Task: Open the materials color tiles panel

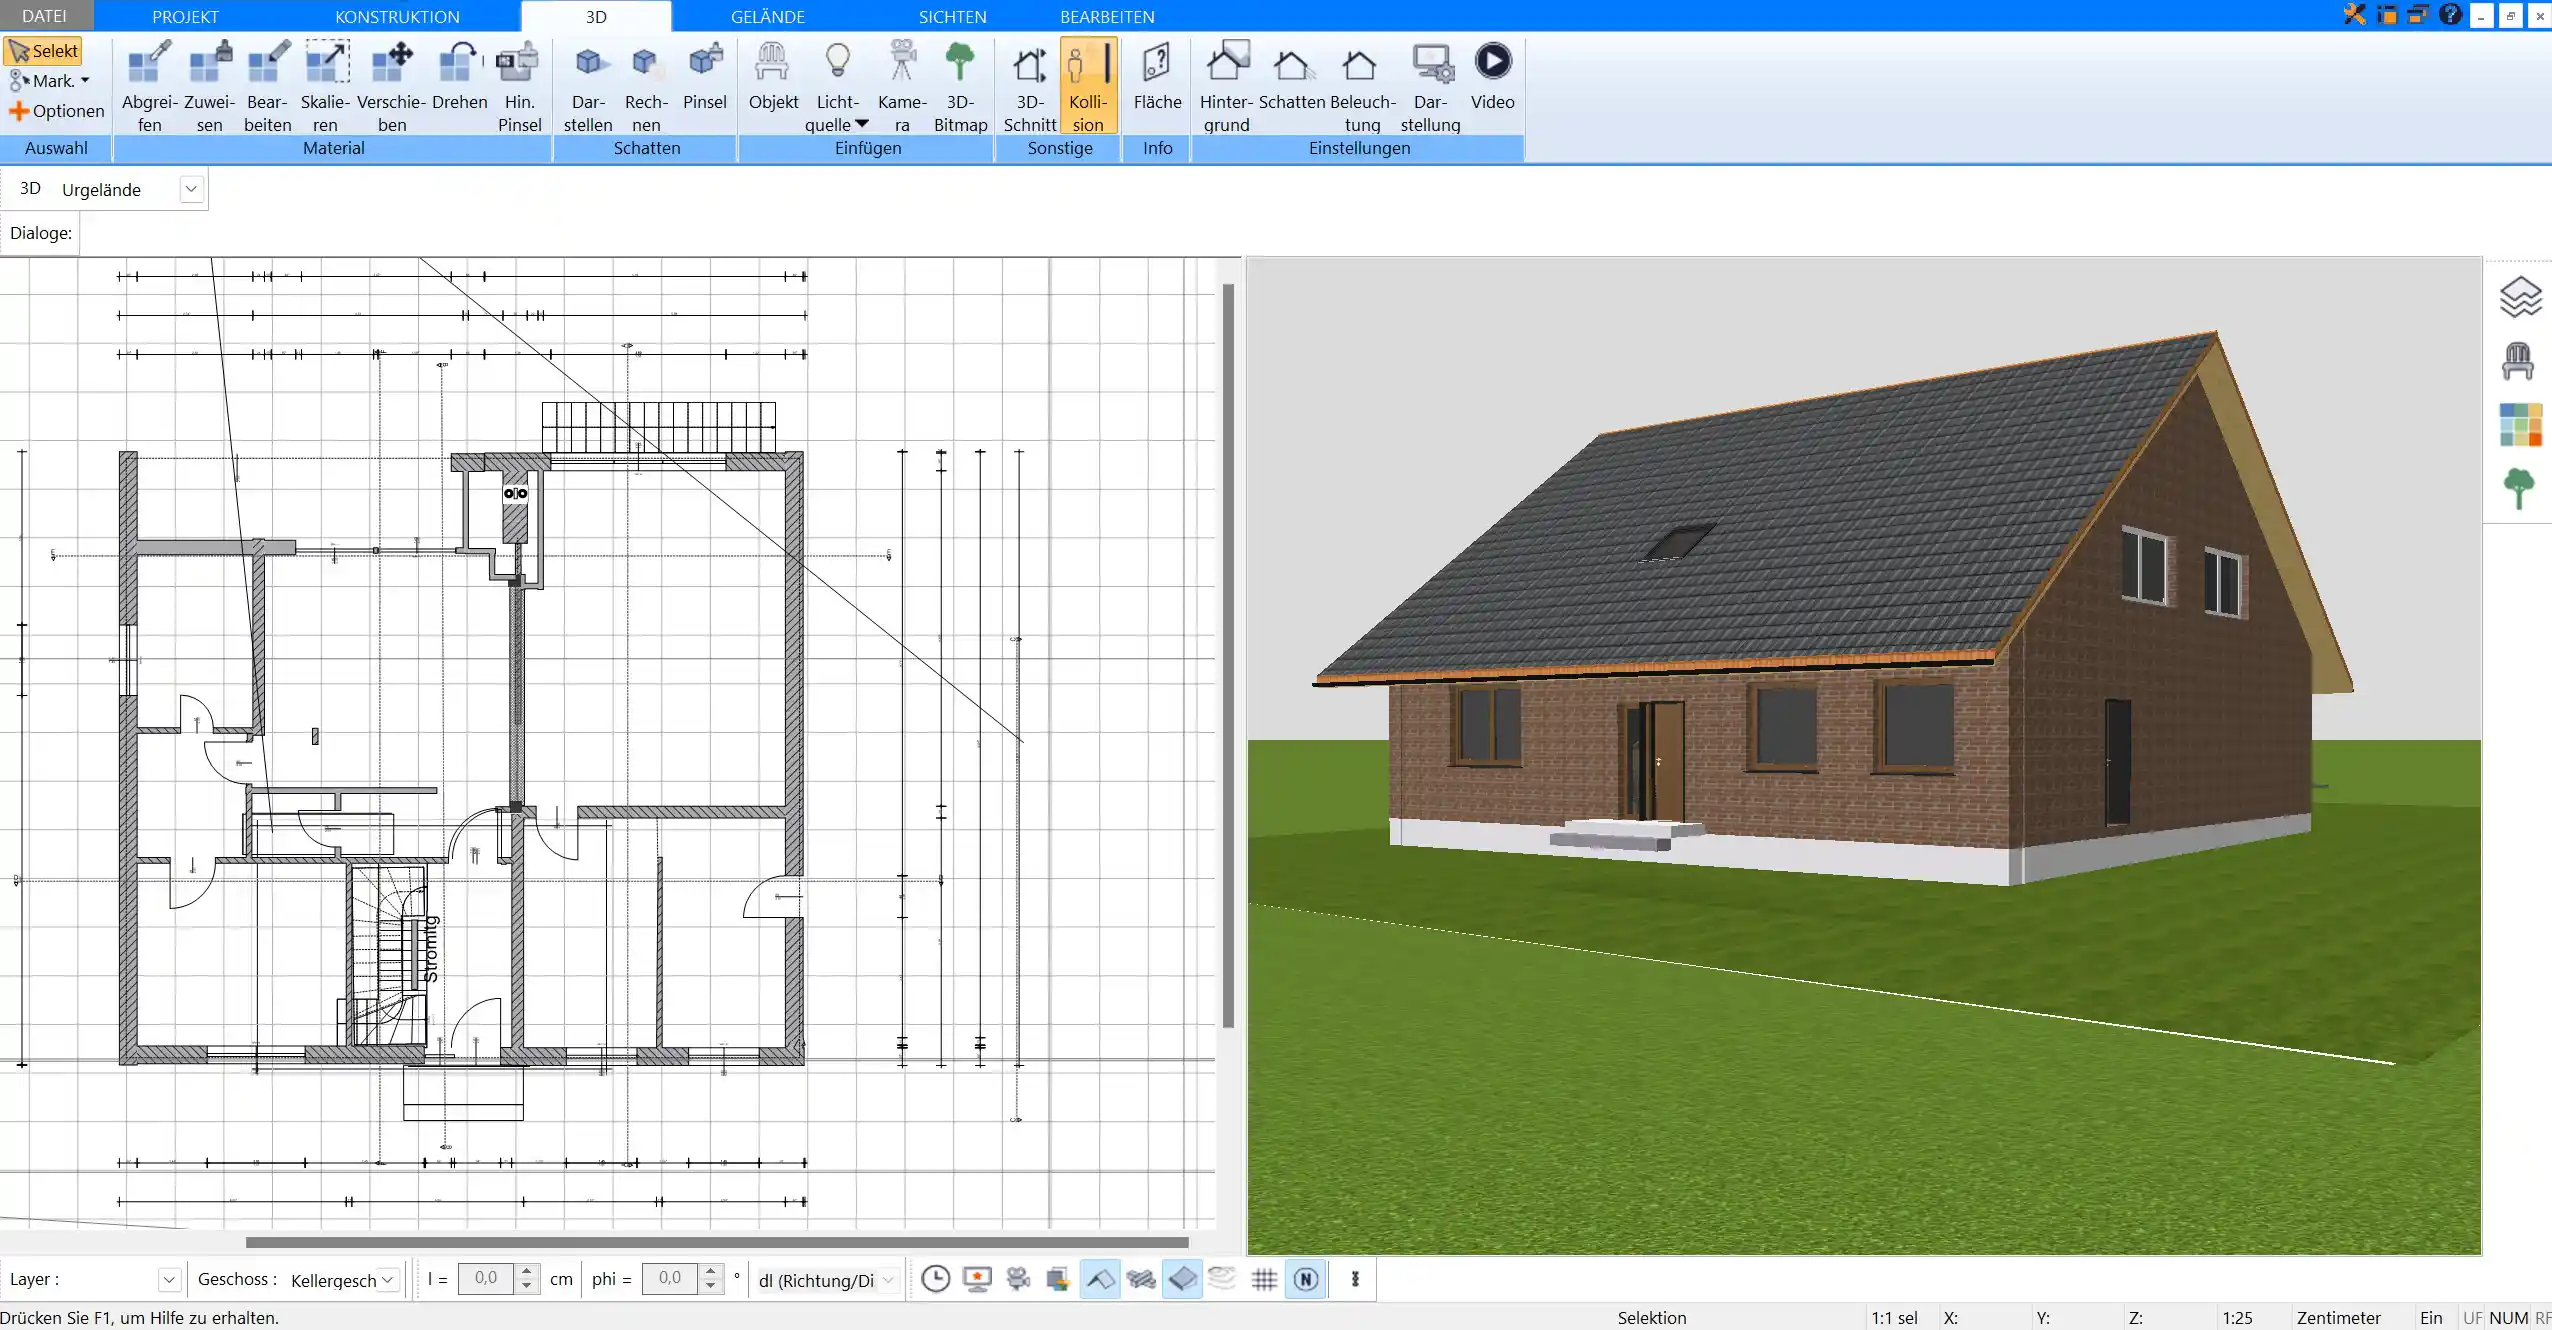Action: click(2520, 425)
